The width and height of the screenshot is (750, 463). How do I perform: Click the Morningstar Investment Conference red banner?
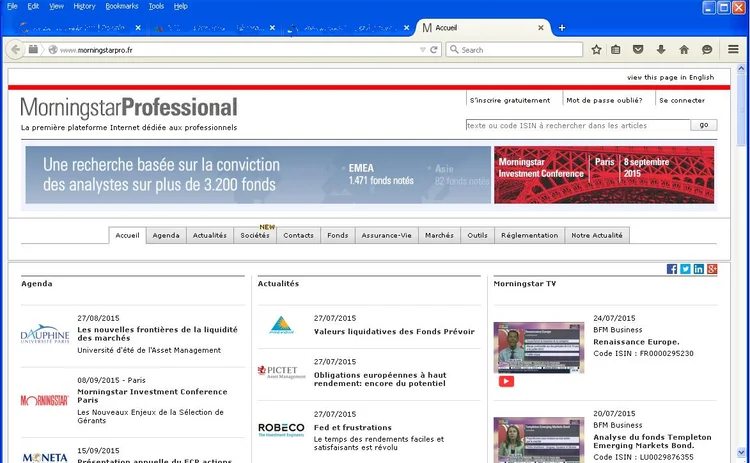click(x=604, y=175)
